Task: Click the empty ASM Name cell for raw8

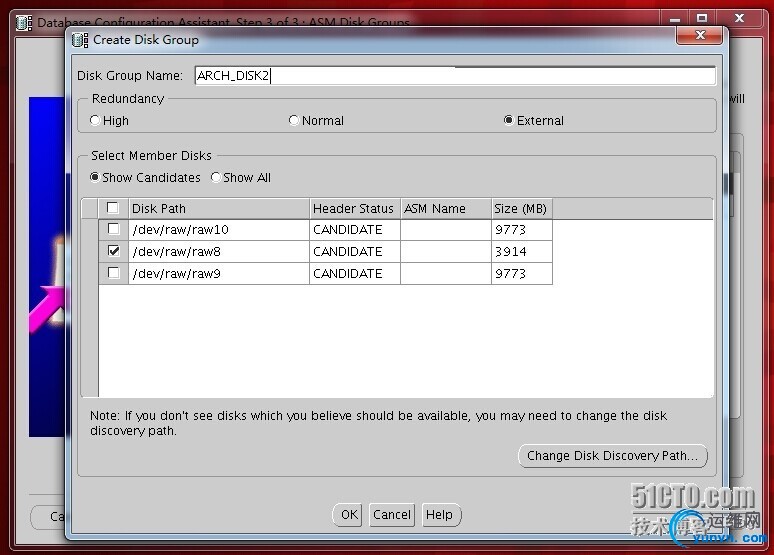Action: (x=446, y=252)
